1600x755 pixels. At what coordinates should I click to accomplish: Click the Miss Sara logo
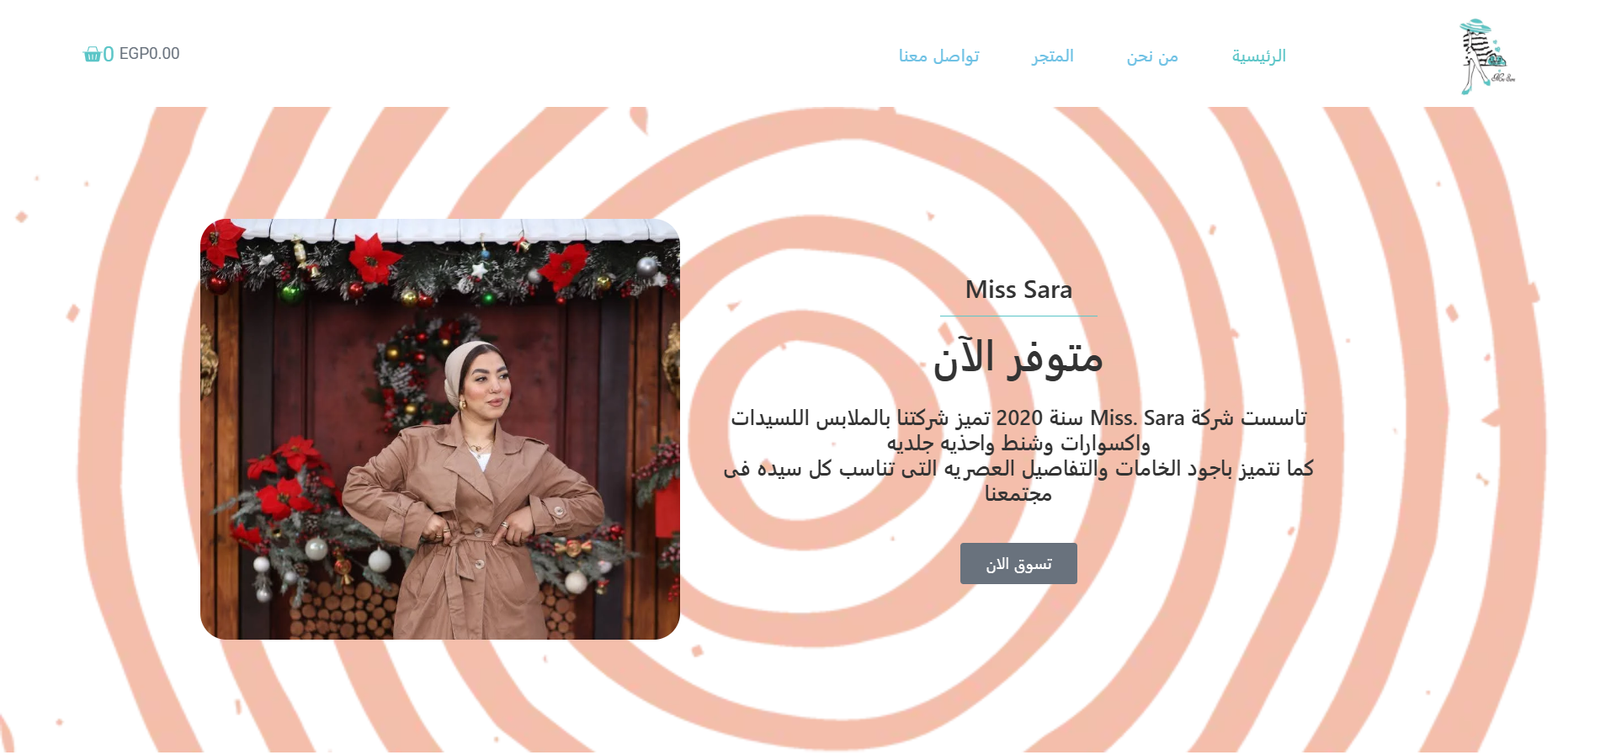point(1486,57)
